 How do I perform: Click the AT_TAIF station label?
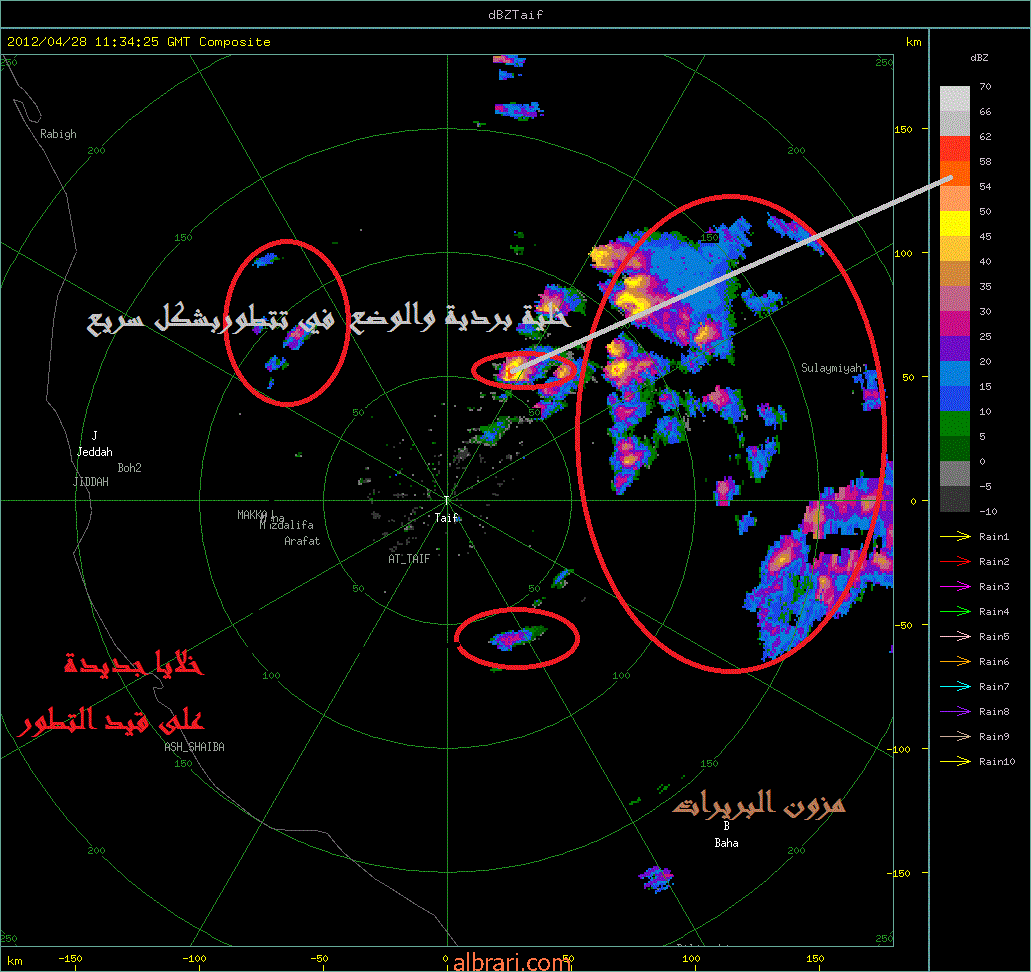tap(409, 559)
